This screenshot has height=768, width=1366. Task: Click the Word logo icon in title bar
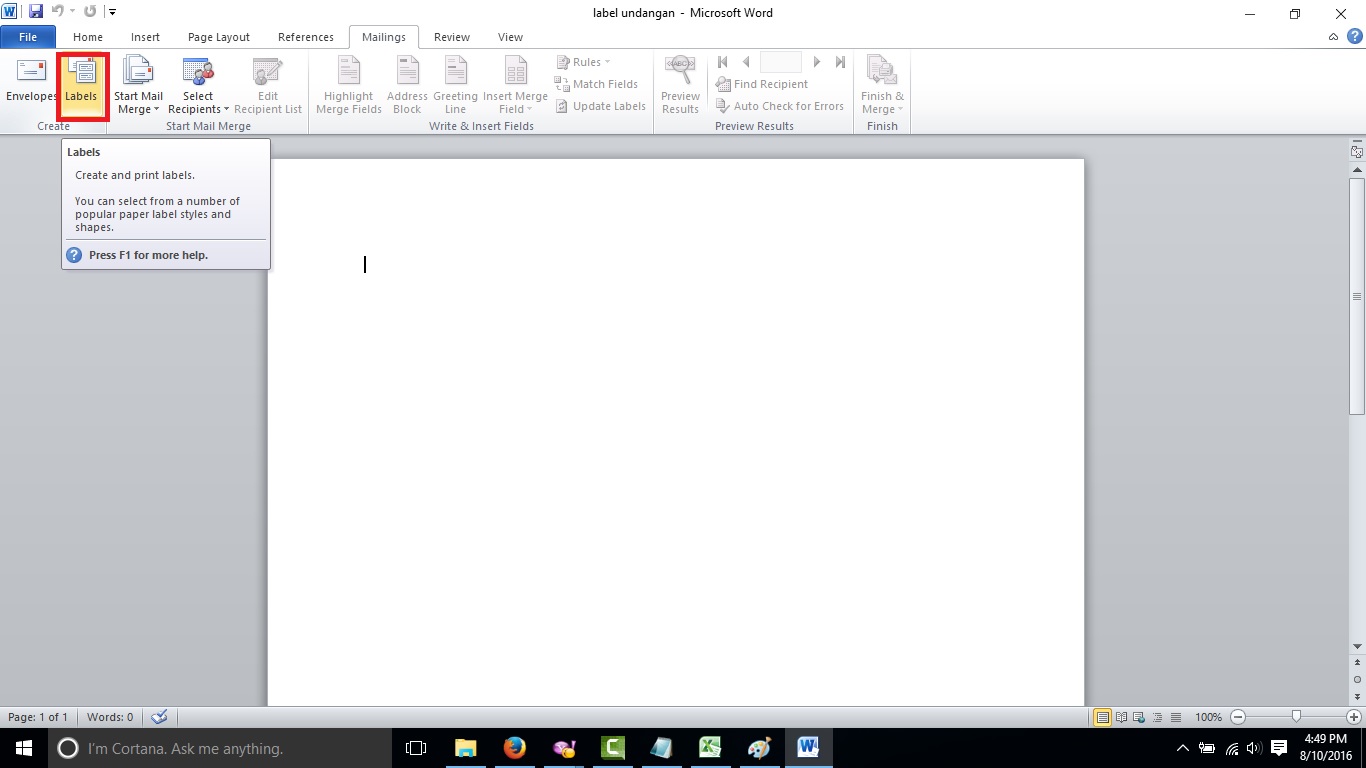pos(10,12)
